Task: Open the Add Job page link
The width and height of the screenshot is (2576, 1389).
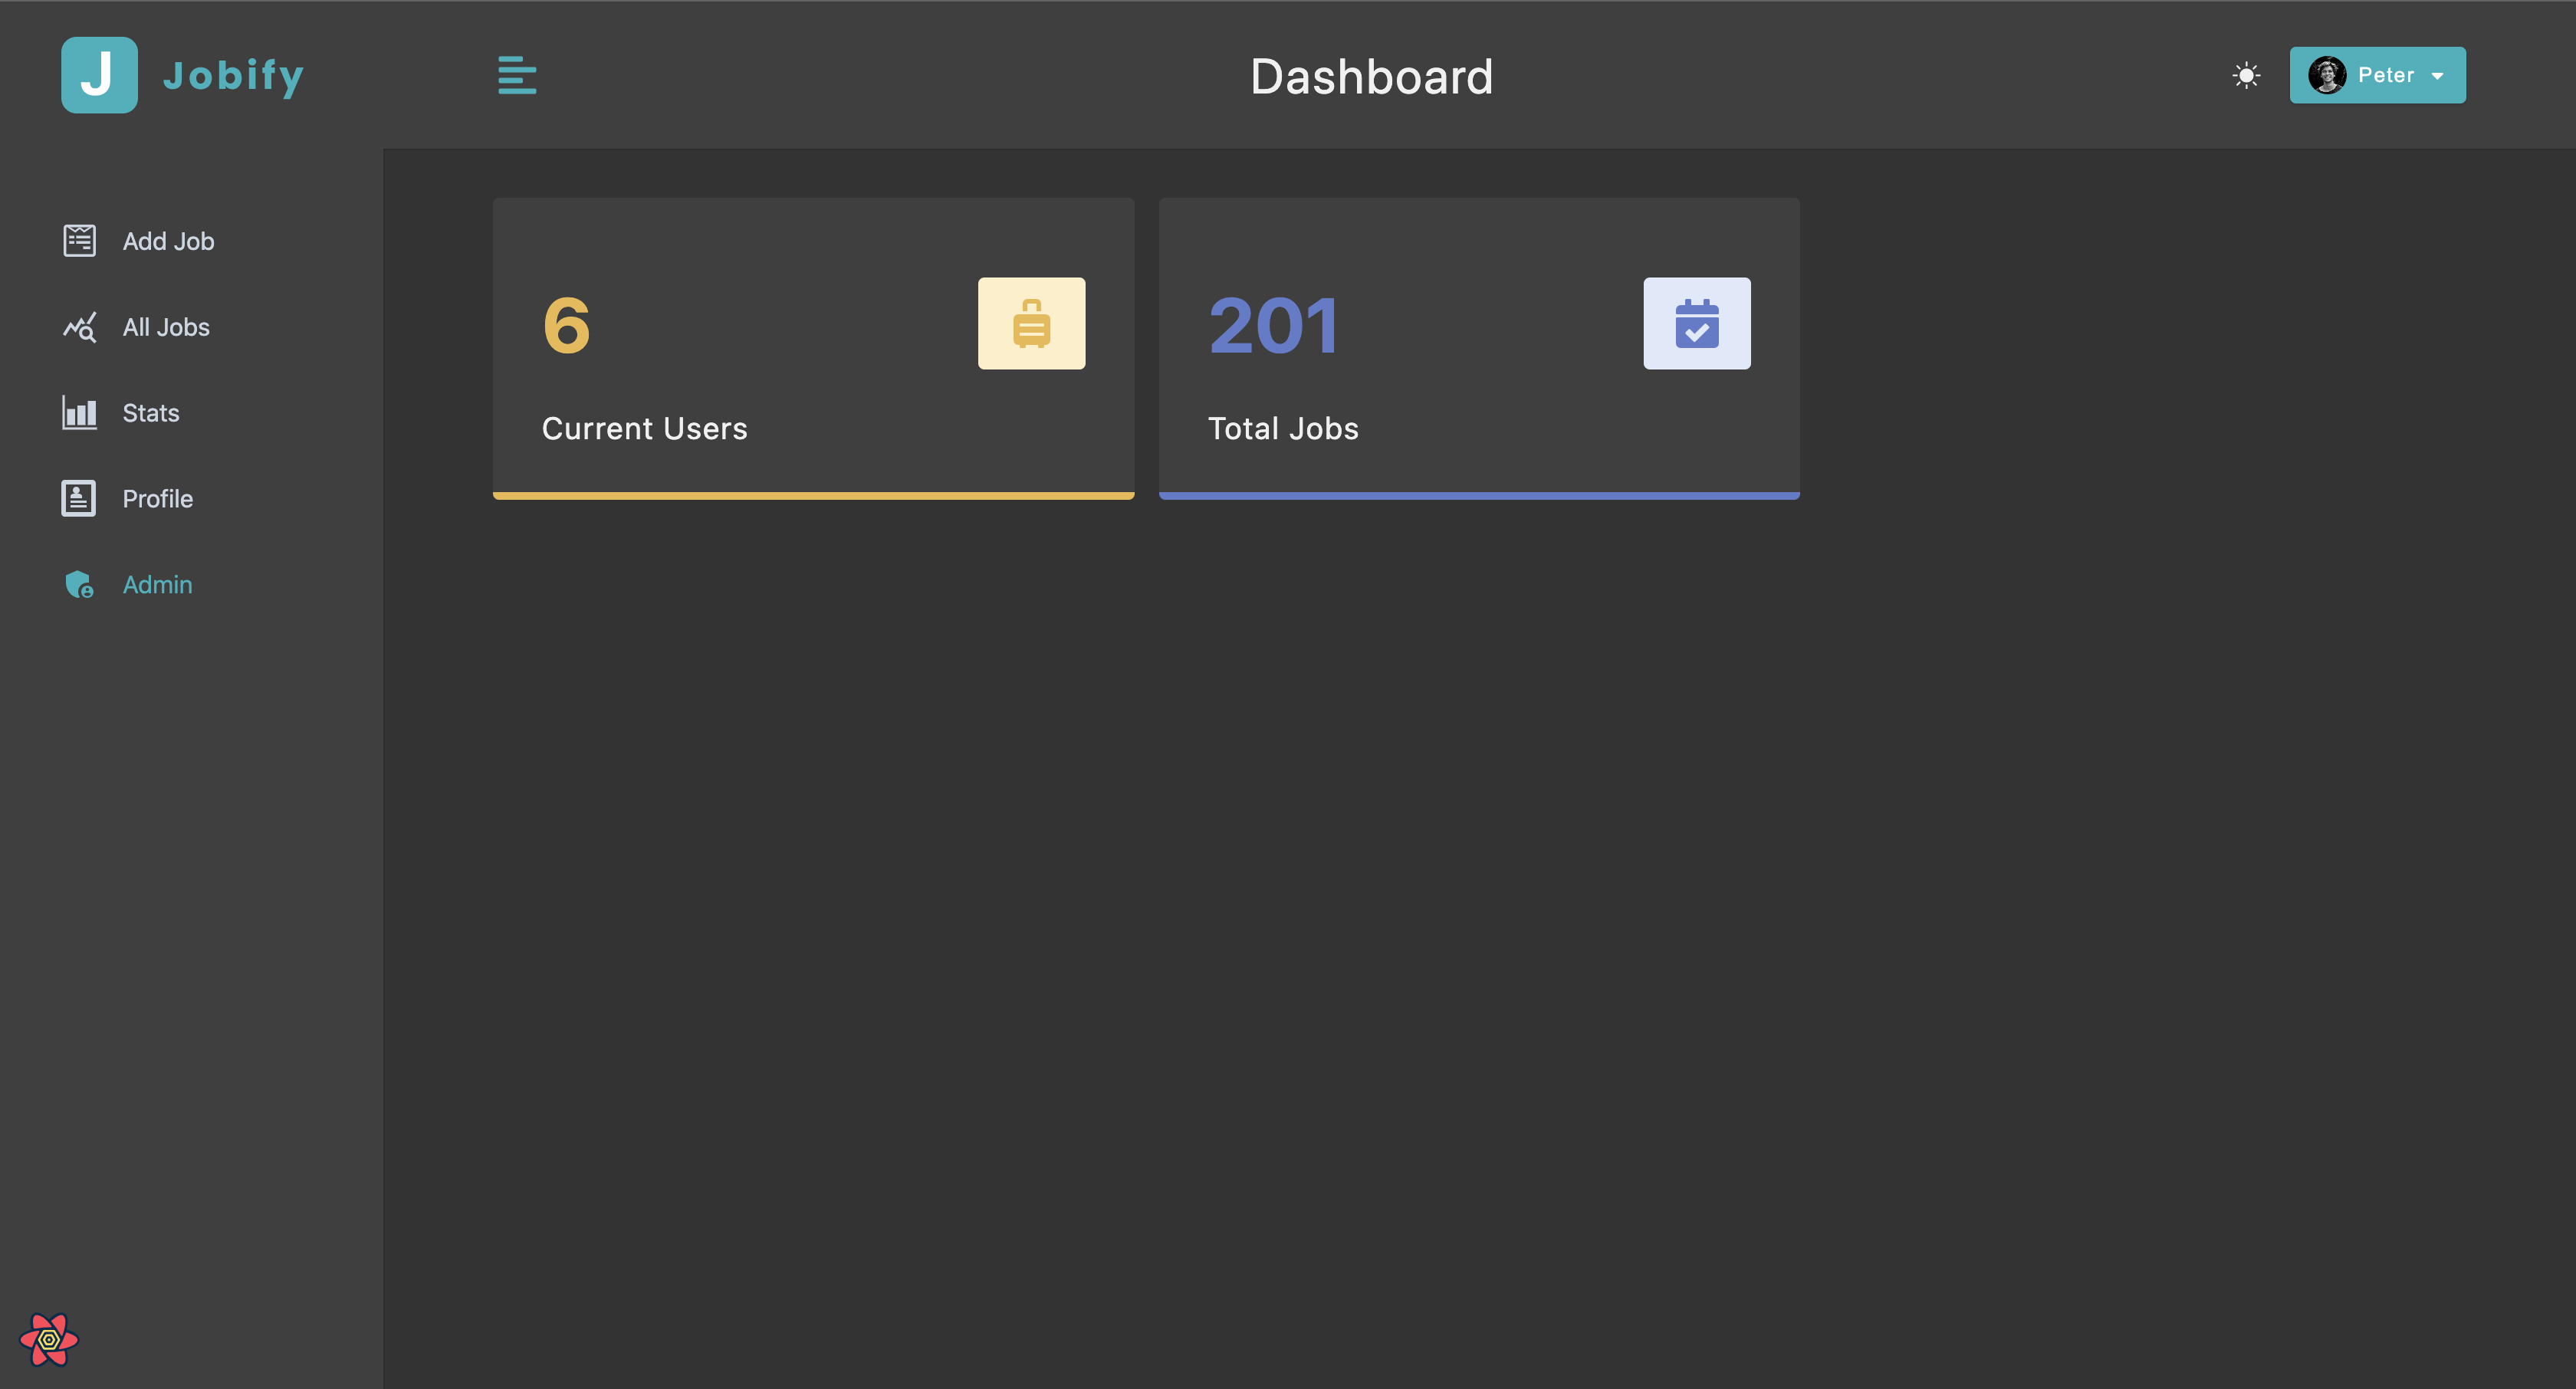Action: click(168, 241)
